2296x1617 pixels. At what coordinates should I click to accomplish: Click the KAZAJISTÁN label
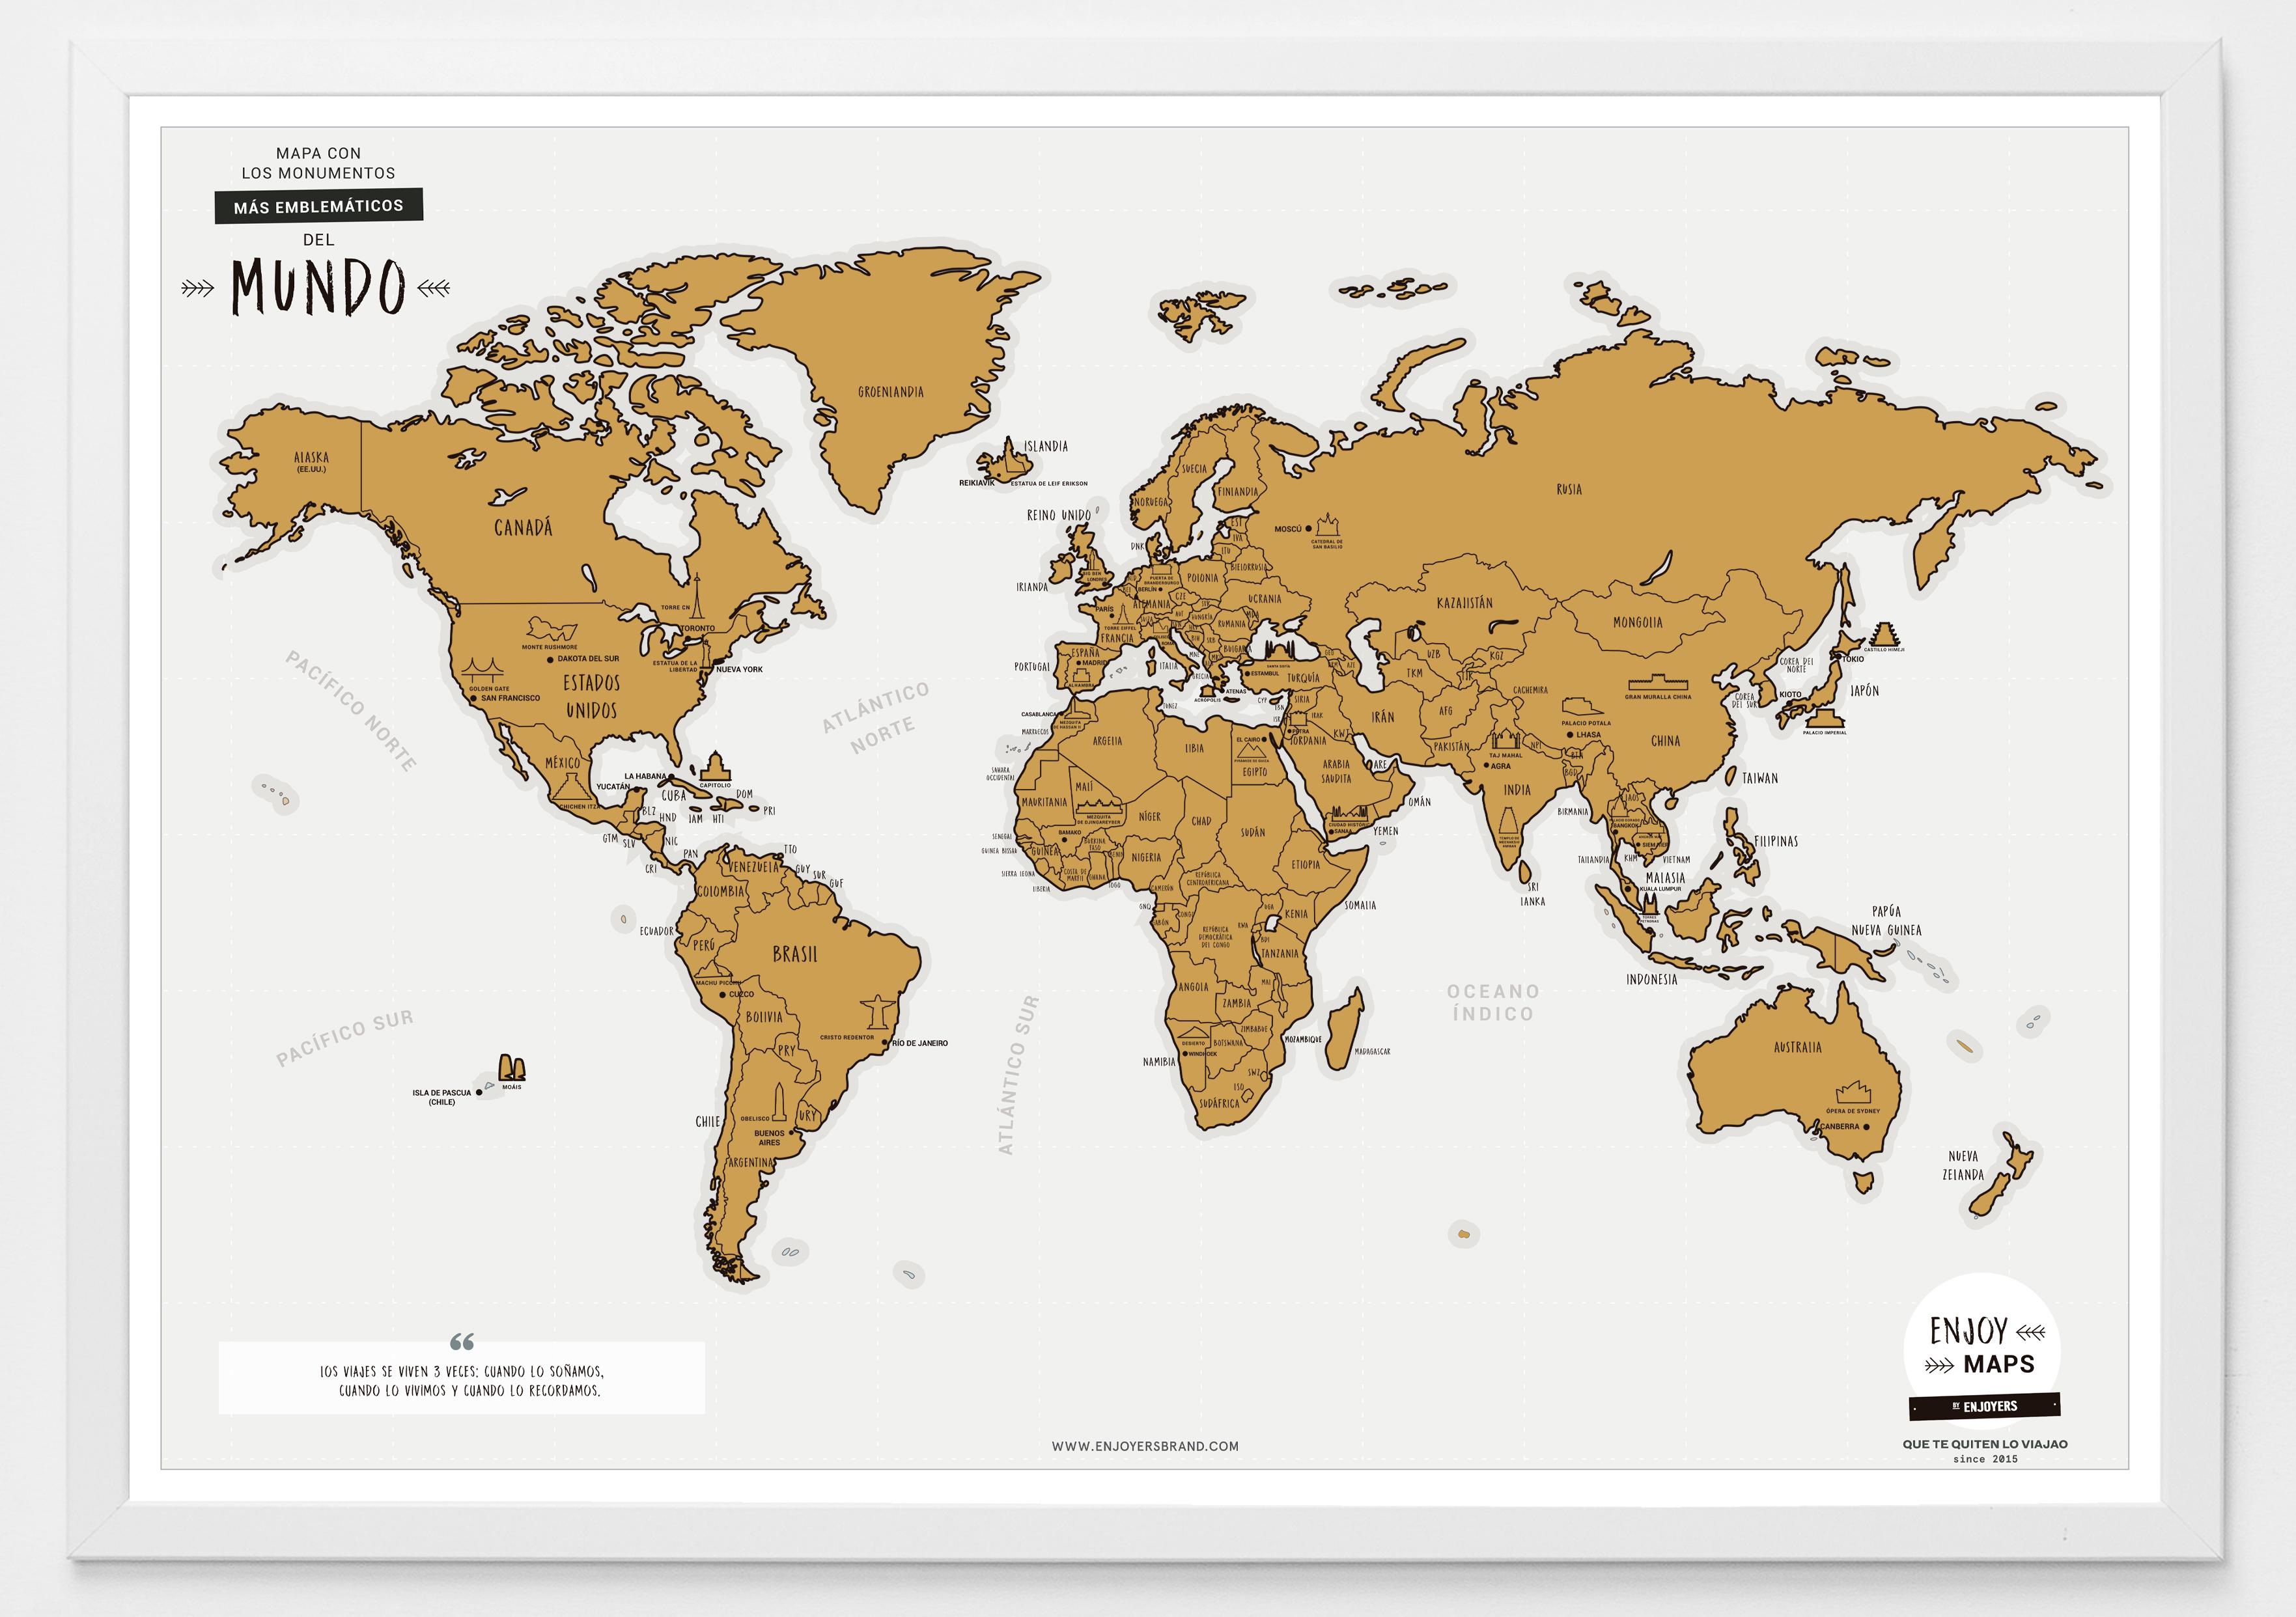coord(1465,603)
